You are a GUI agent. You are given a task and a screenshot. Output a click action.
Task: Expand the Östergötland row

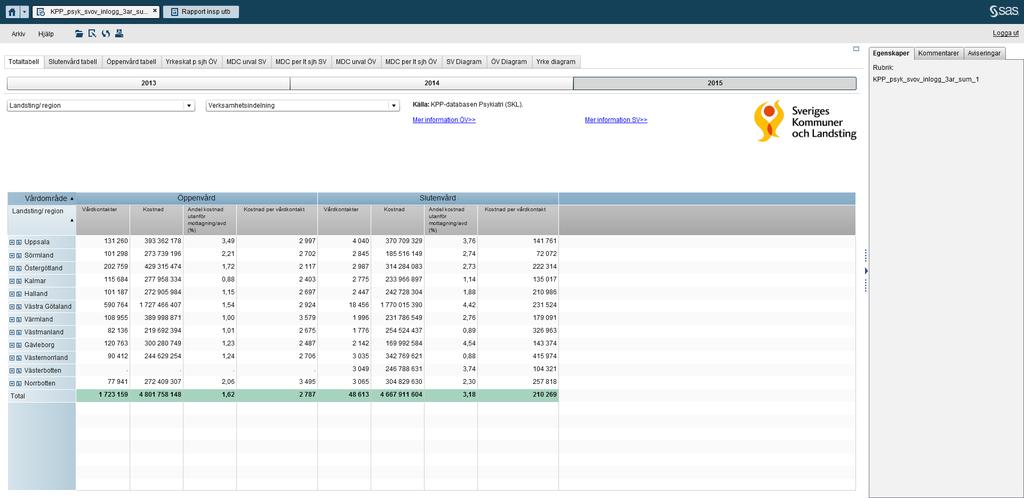coord(12,268)
